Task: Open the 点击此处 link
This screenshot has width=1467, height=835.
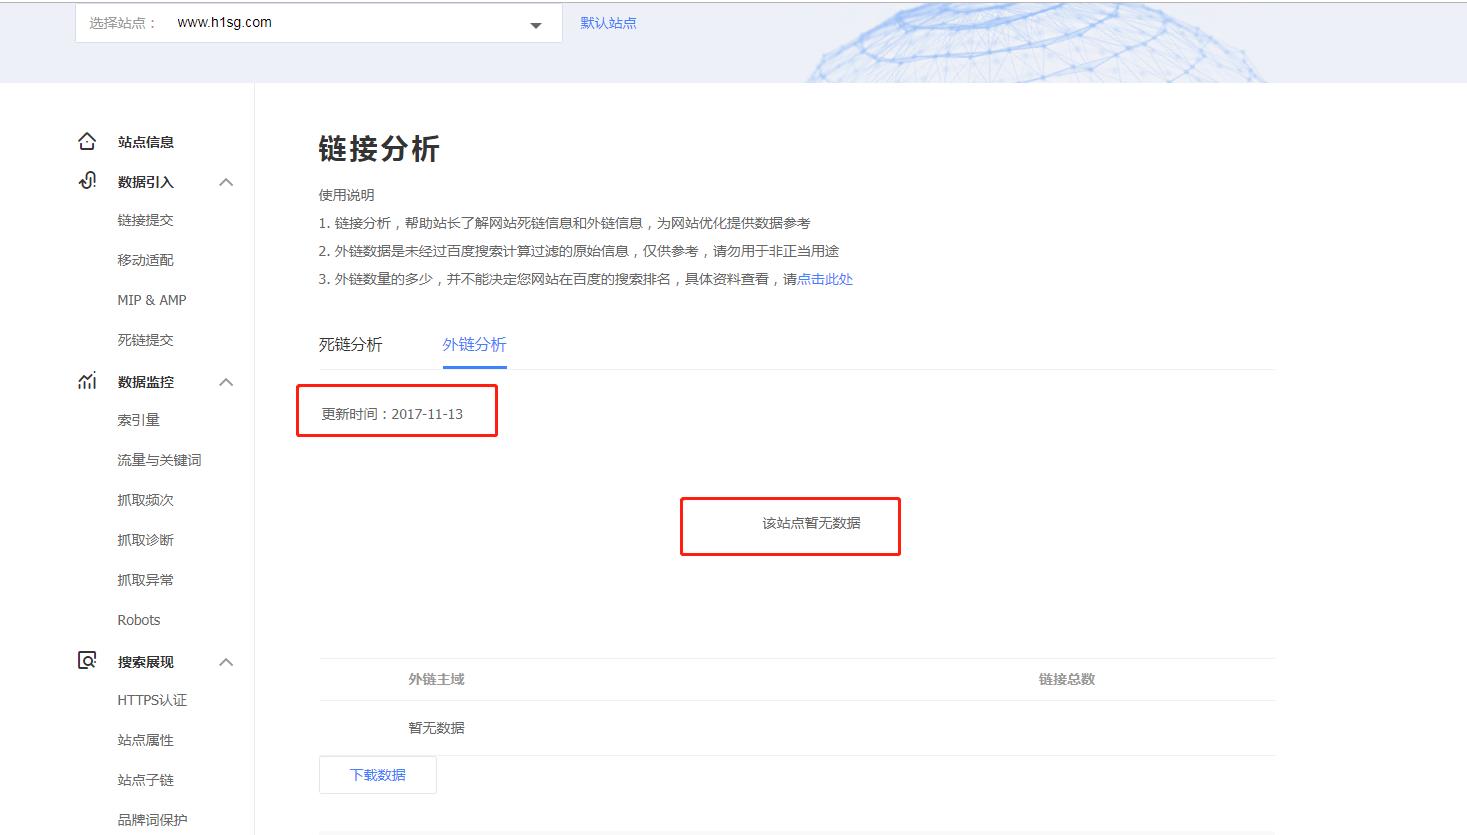Action: 825,279
